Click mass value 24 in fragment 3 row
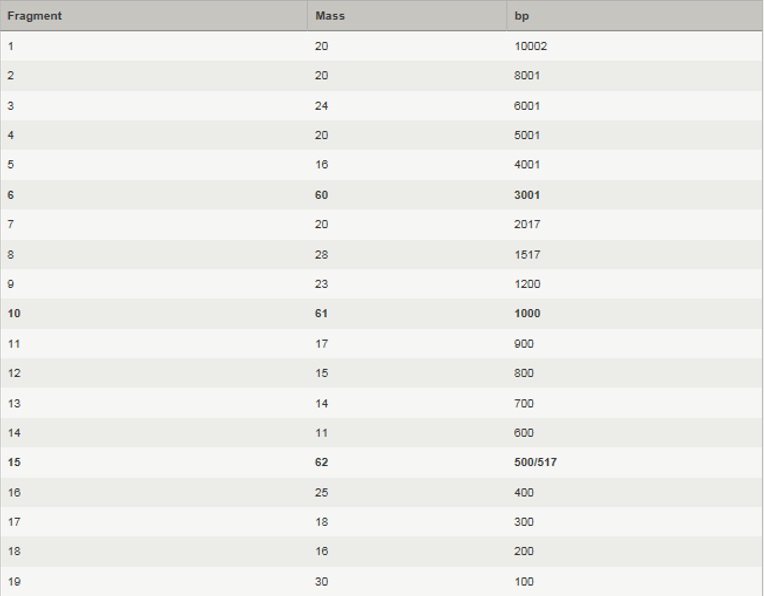Screen dimensions: 764x596 click(321, 106)
